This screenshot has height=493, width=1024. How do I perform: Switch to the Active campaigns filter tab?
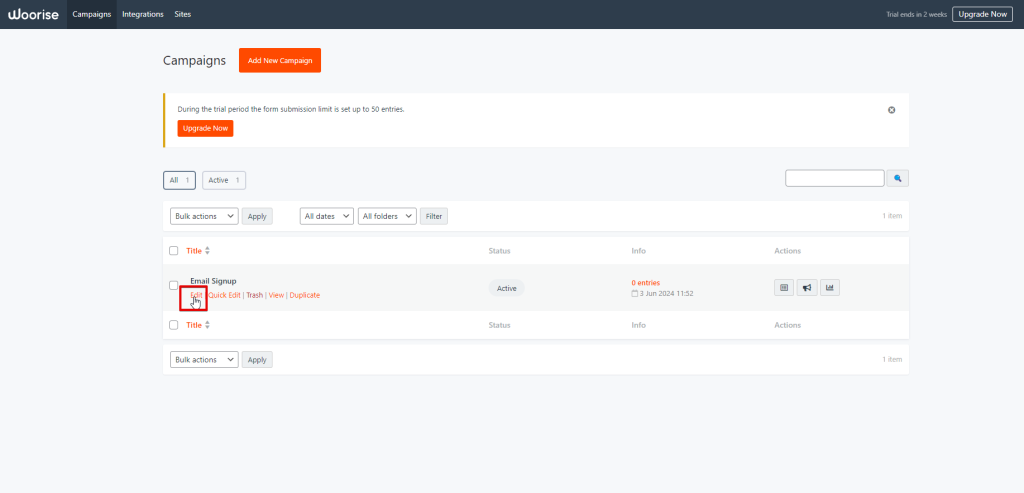point(224,180)
